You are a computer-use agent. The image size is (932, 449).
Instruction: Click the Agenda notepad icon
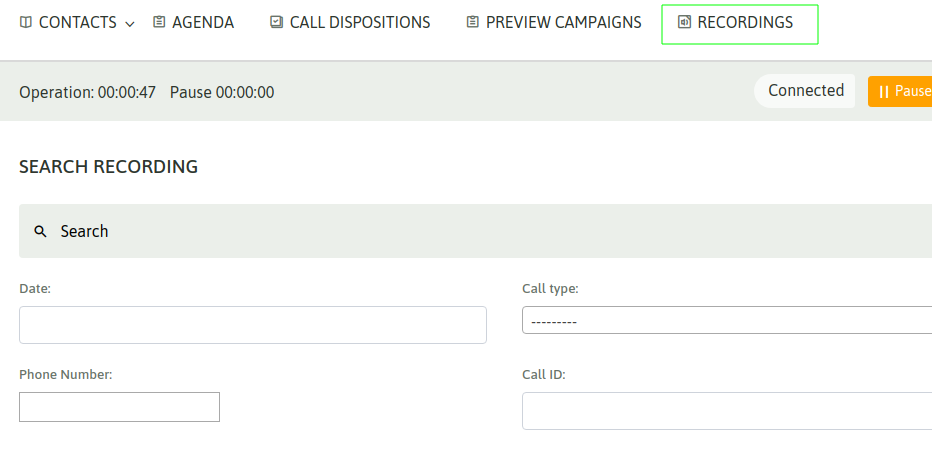click(x=160, y=22)
